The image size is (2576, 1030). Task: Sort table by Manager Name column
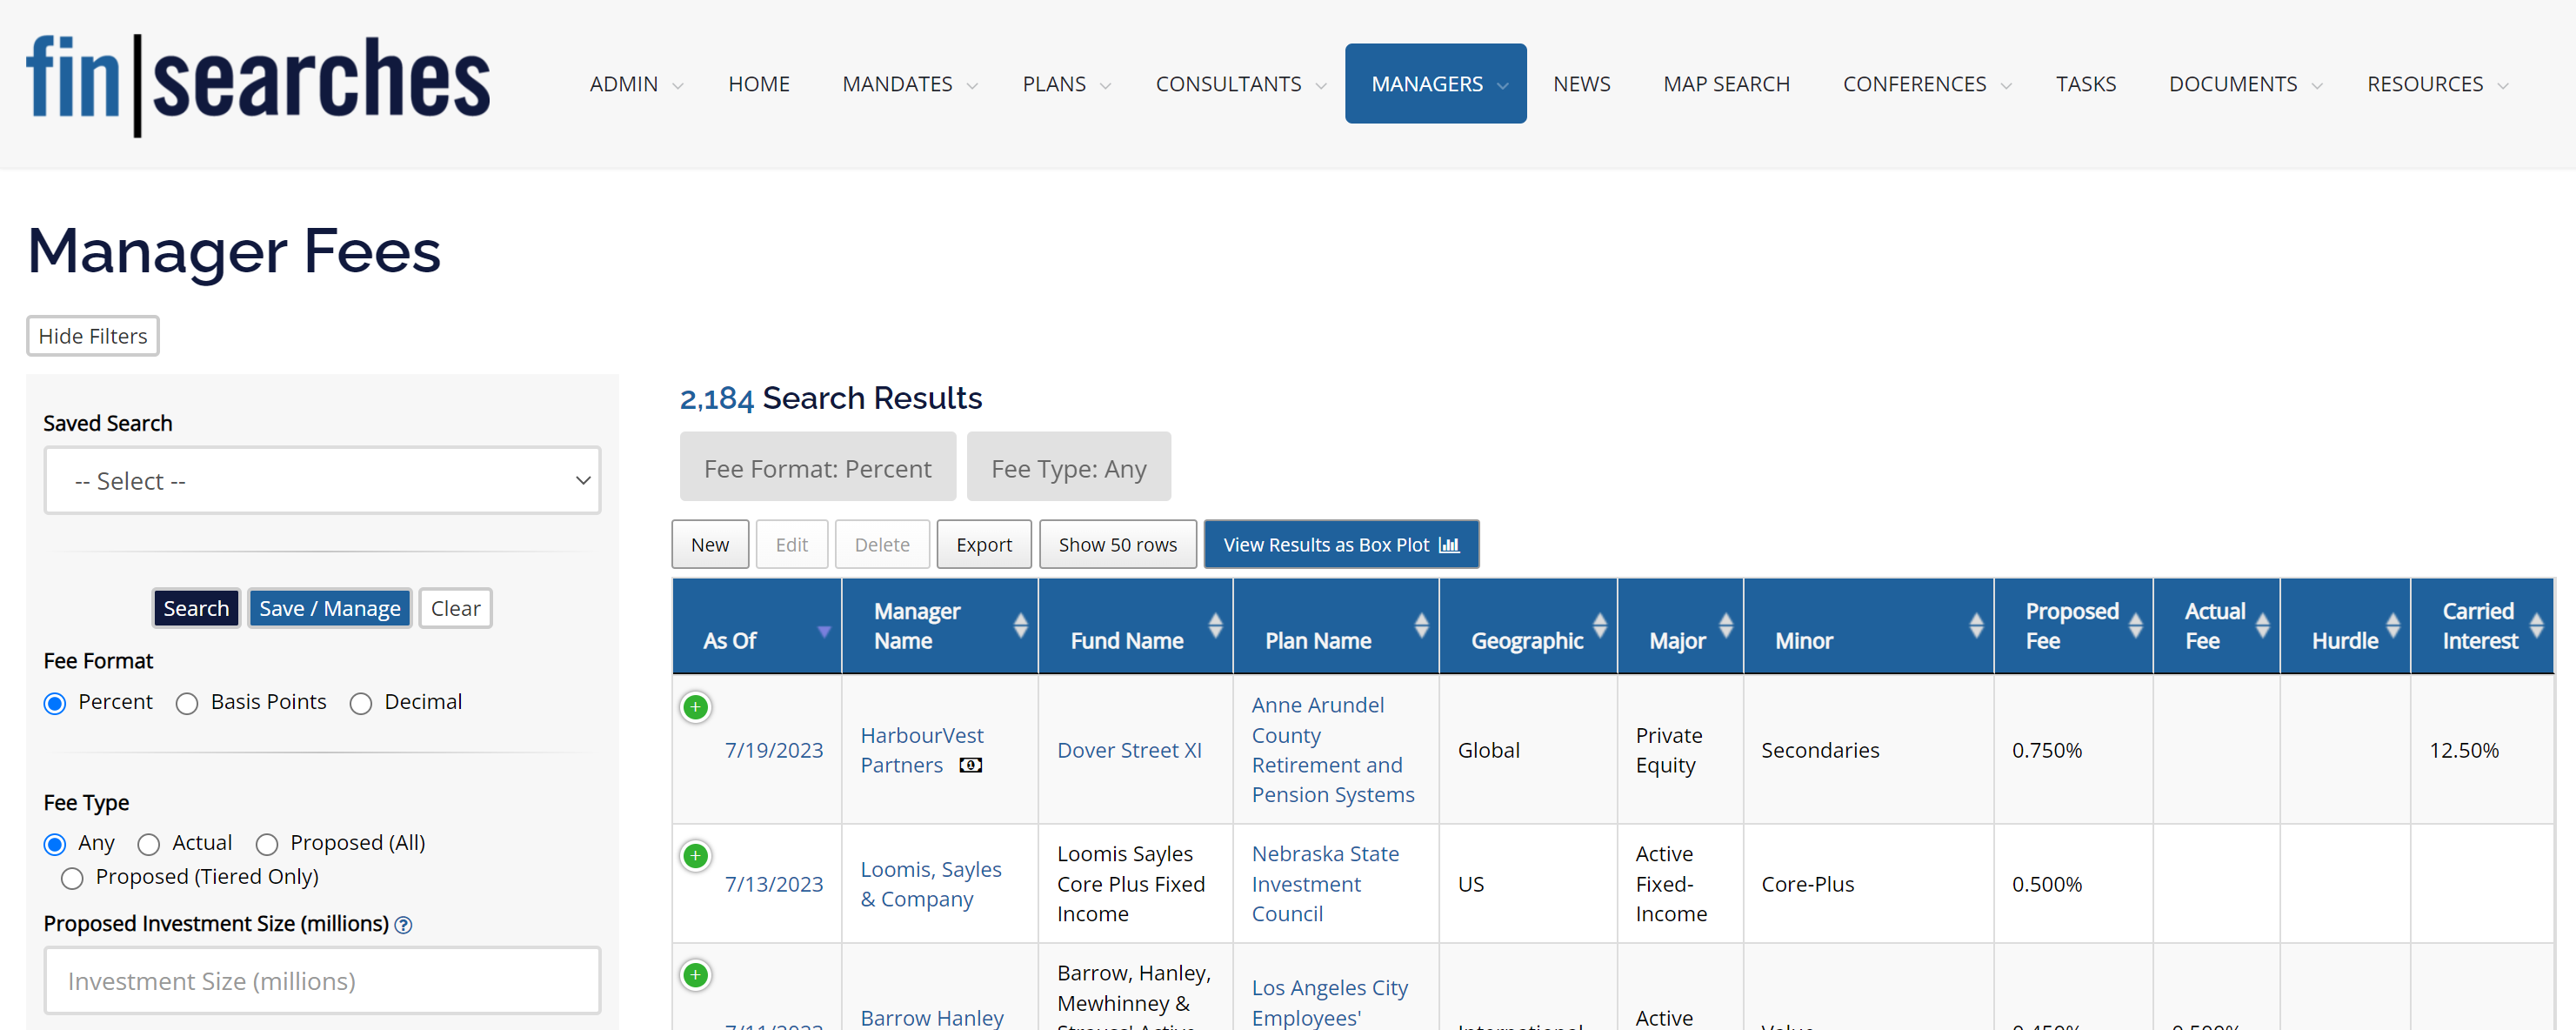1020,626
